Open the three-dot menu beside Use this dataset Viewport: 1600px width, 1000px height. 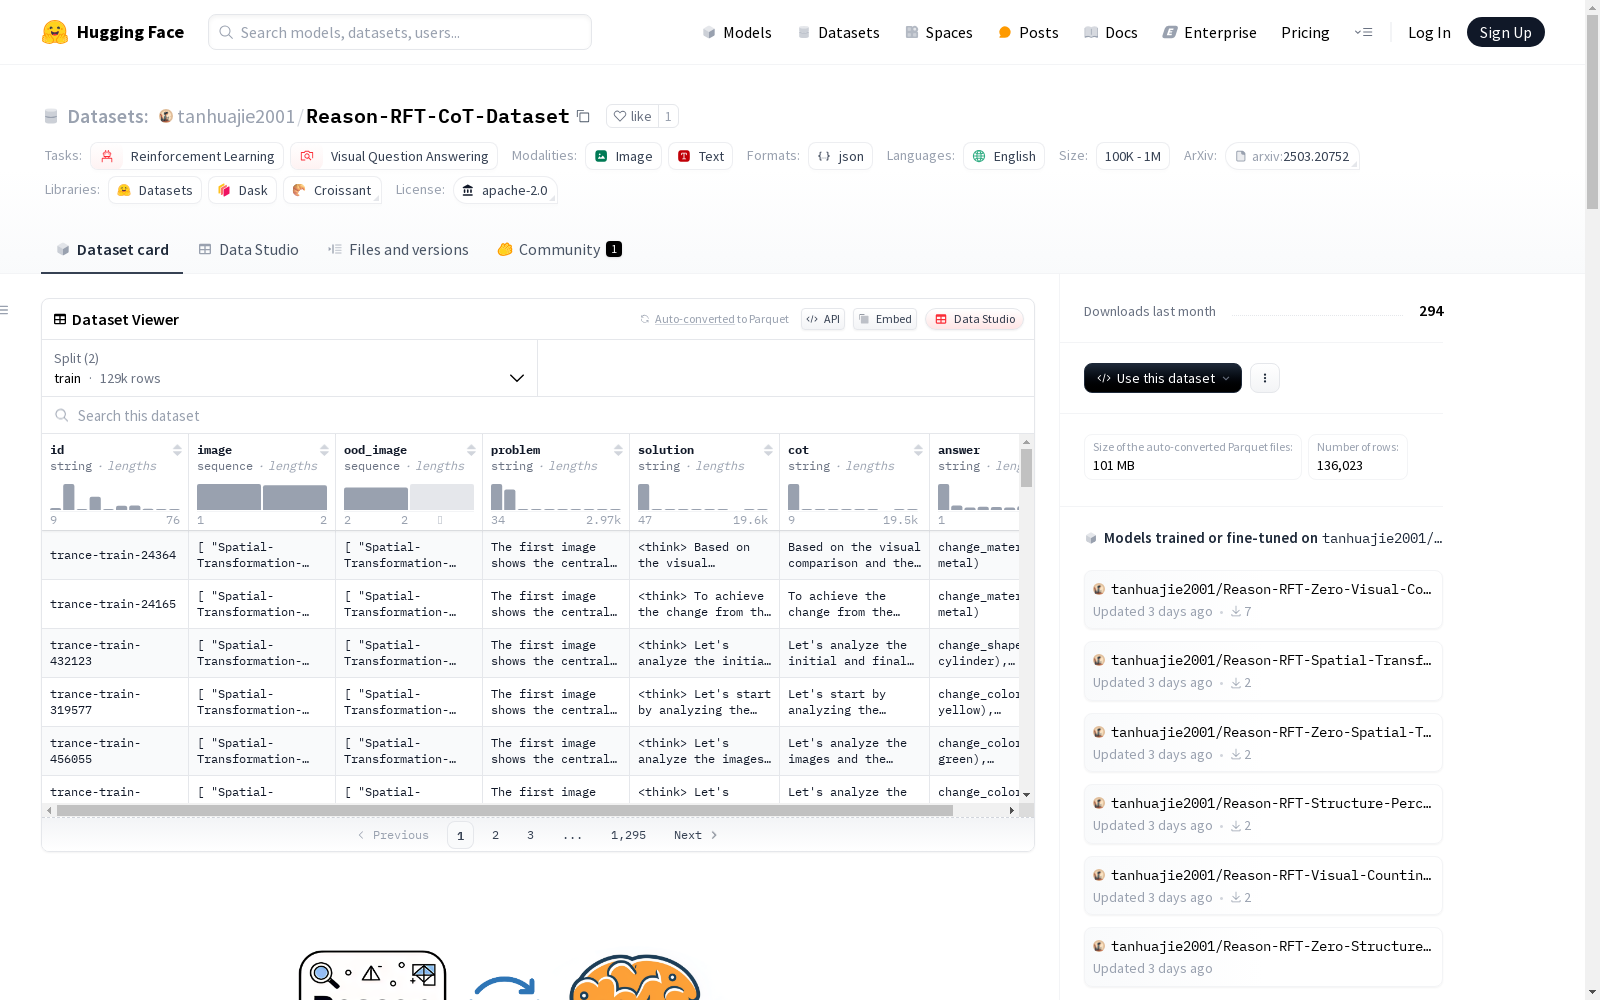pos(1265,378)
